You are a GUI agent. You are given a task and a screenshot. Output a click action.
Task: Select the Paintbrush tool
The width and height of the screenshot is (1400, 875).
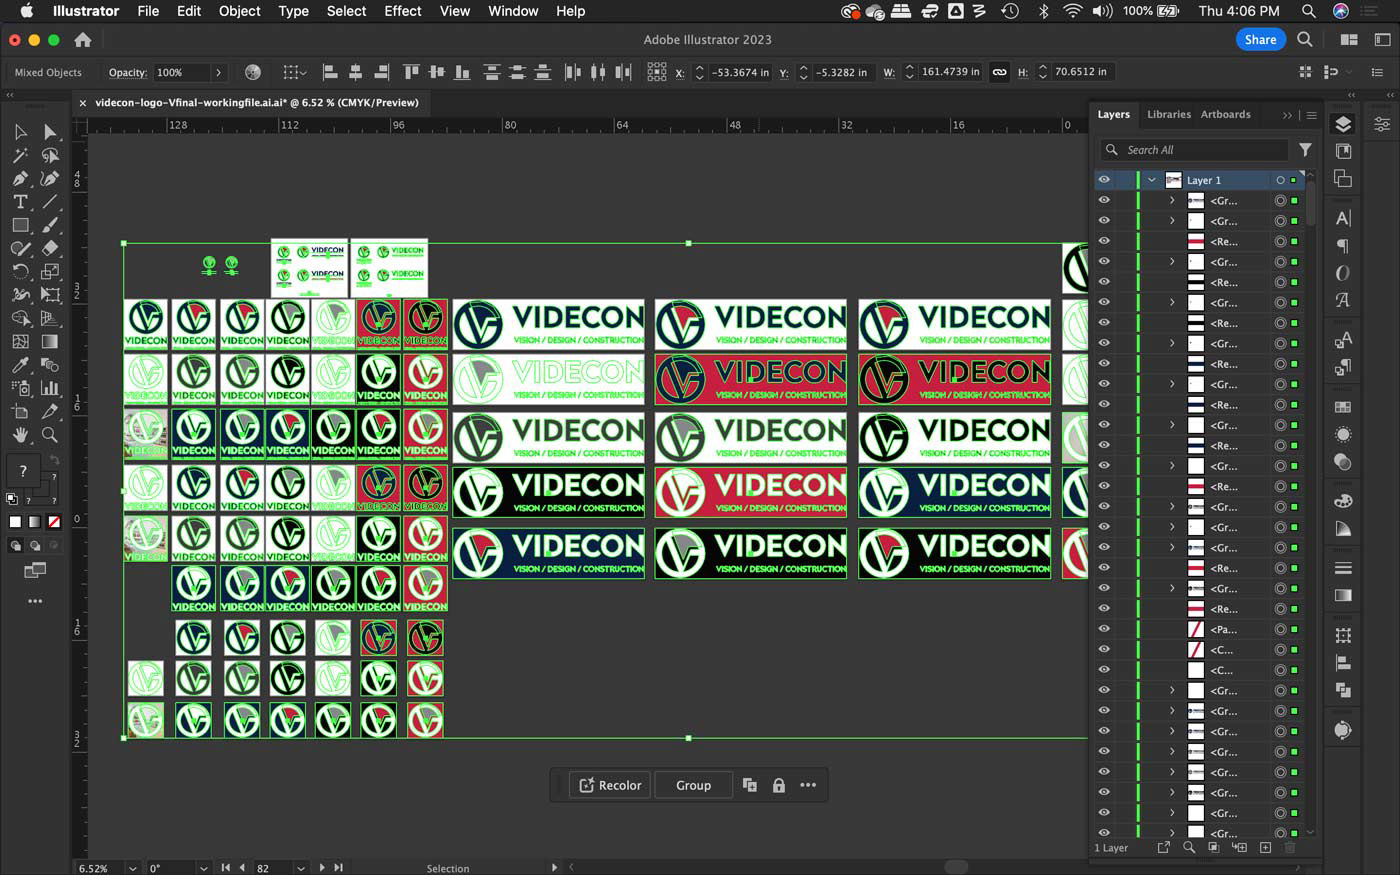(50, 225)
